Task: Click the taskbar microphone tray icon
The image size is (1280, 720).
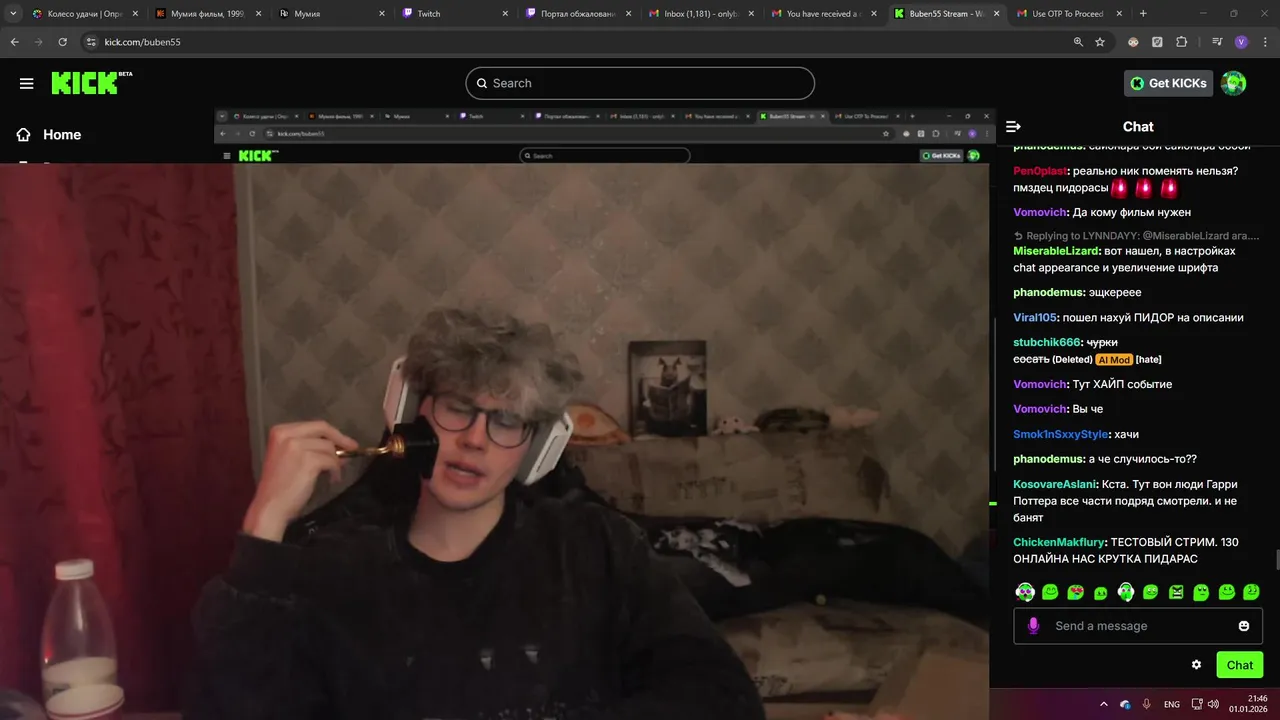Action: click(1147, 704)
